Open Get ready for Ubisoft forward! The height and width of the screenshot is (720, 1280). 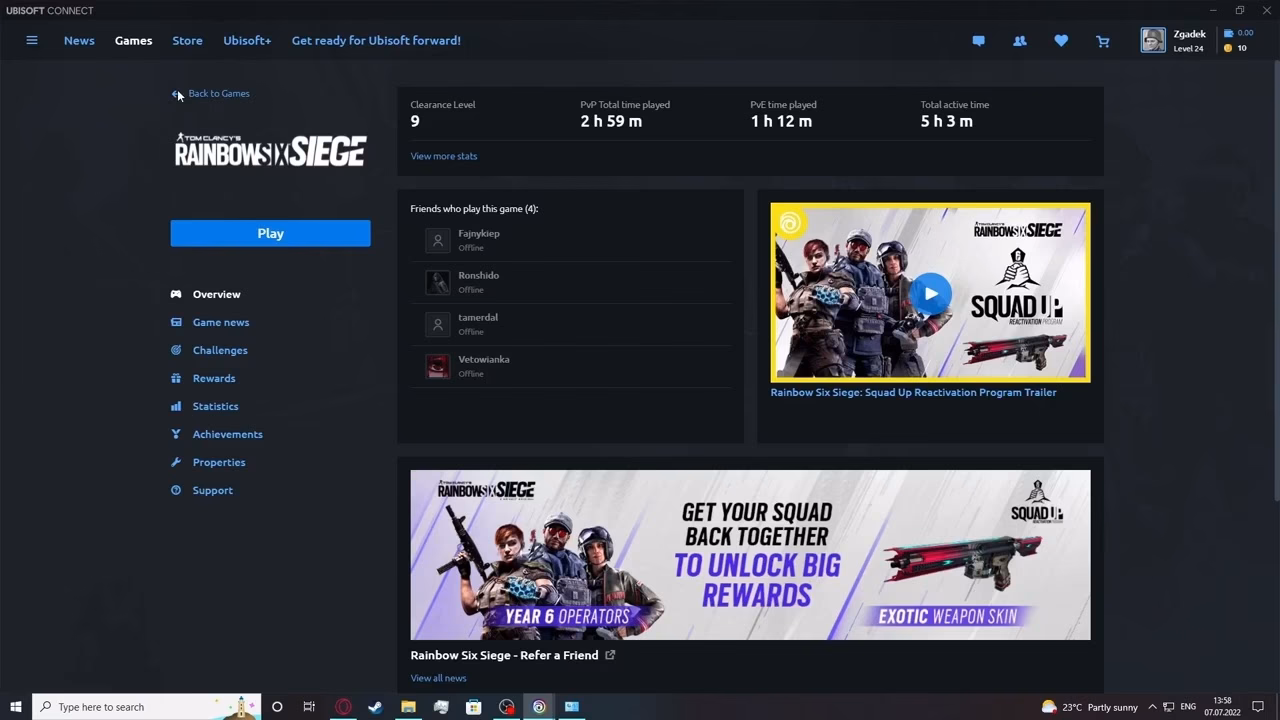tap(376, 41)
